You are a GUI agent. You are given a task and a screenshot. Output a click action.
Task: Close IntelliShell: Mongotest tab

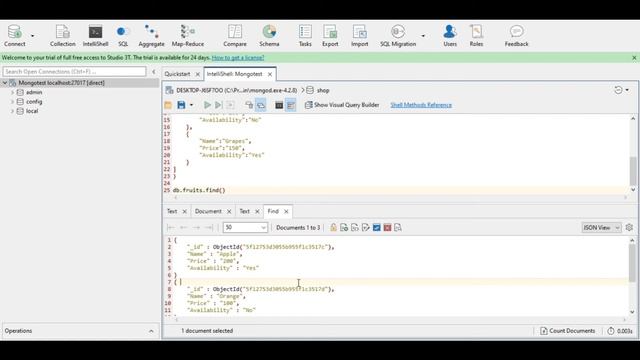(270, 74)
